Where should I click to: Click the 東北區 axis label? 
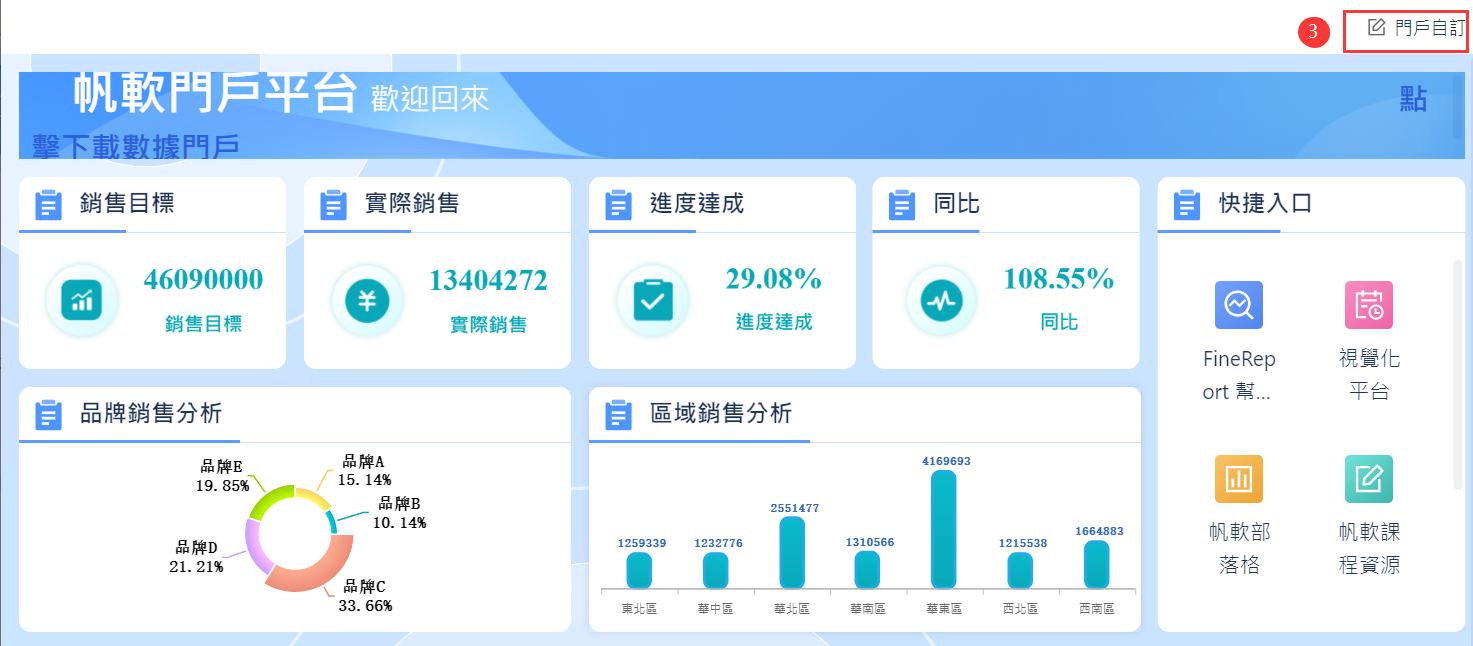639,608
